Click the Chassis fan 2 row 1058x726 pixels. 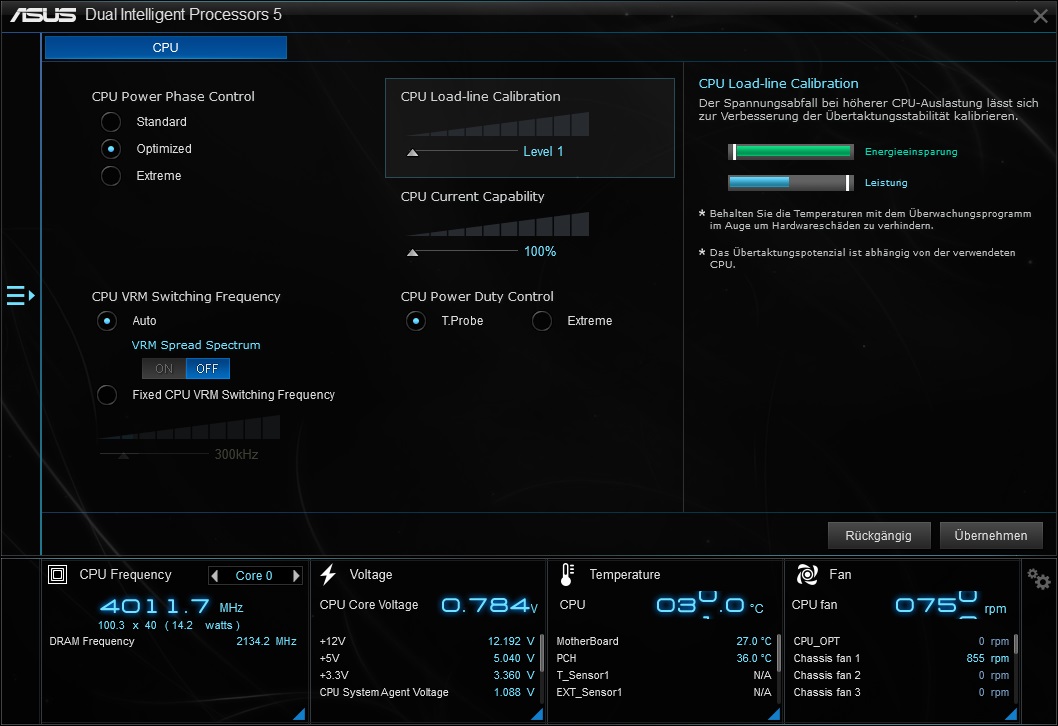901,675
